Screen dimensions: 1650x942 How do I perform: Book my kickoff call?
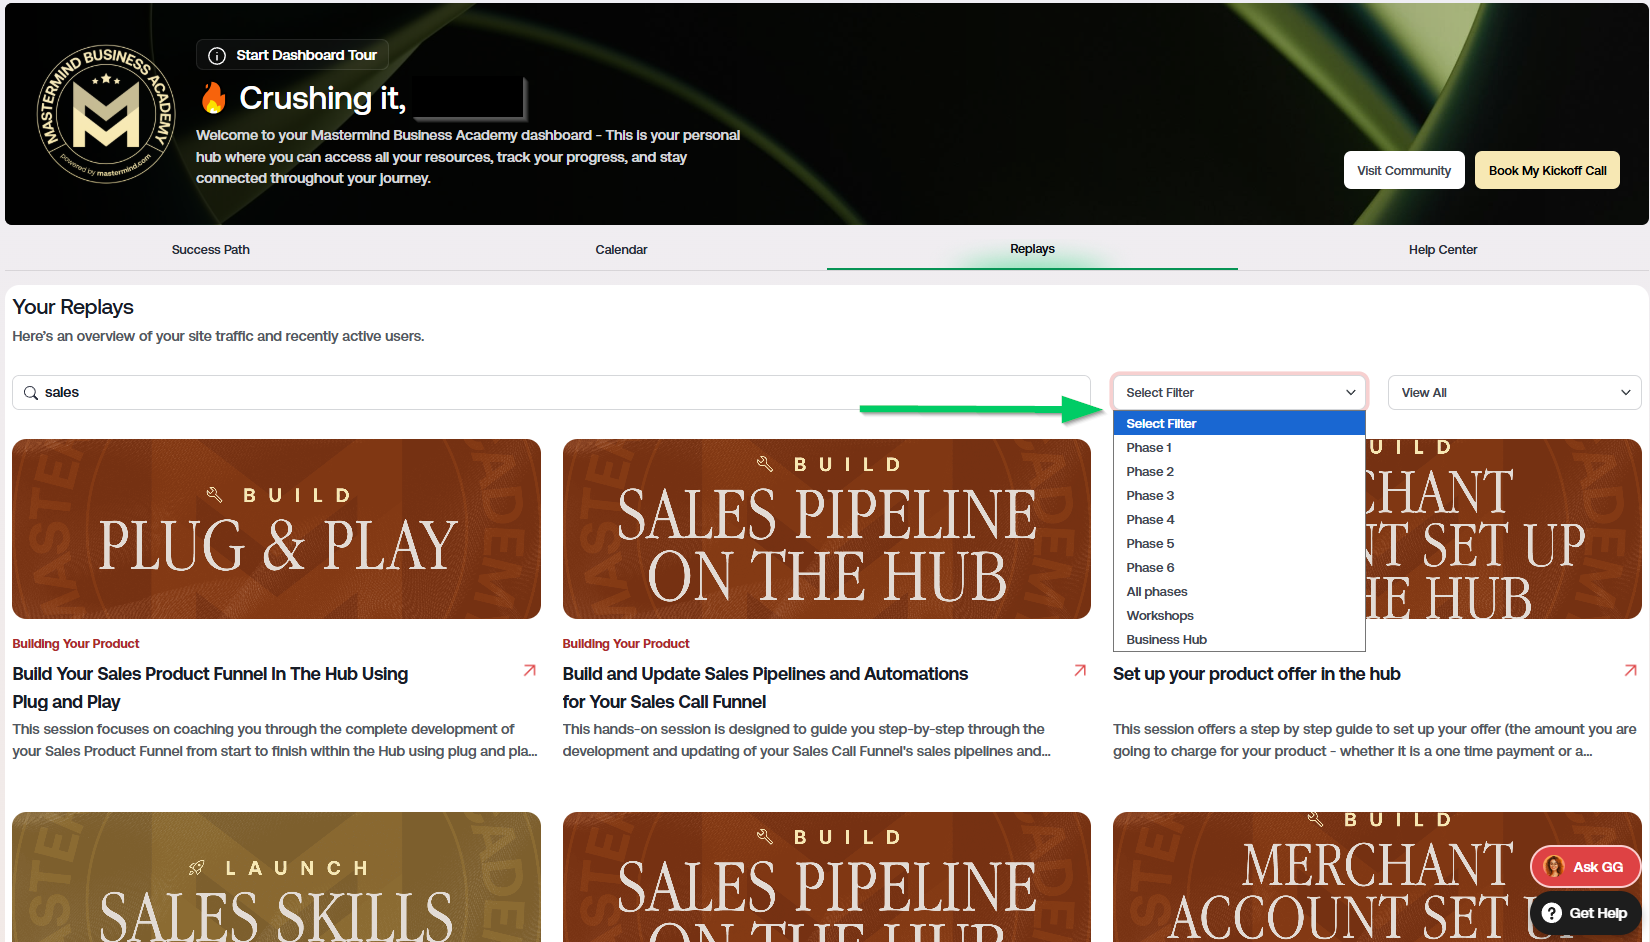tap(1547, 170)
